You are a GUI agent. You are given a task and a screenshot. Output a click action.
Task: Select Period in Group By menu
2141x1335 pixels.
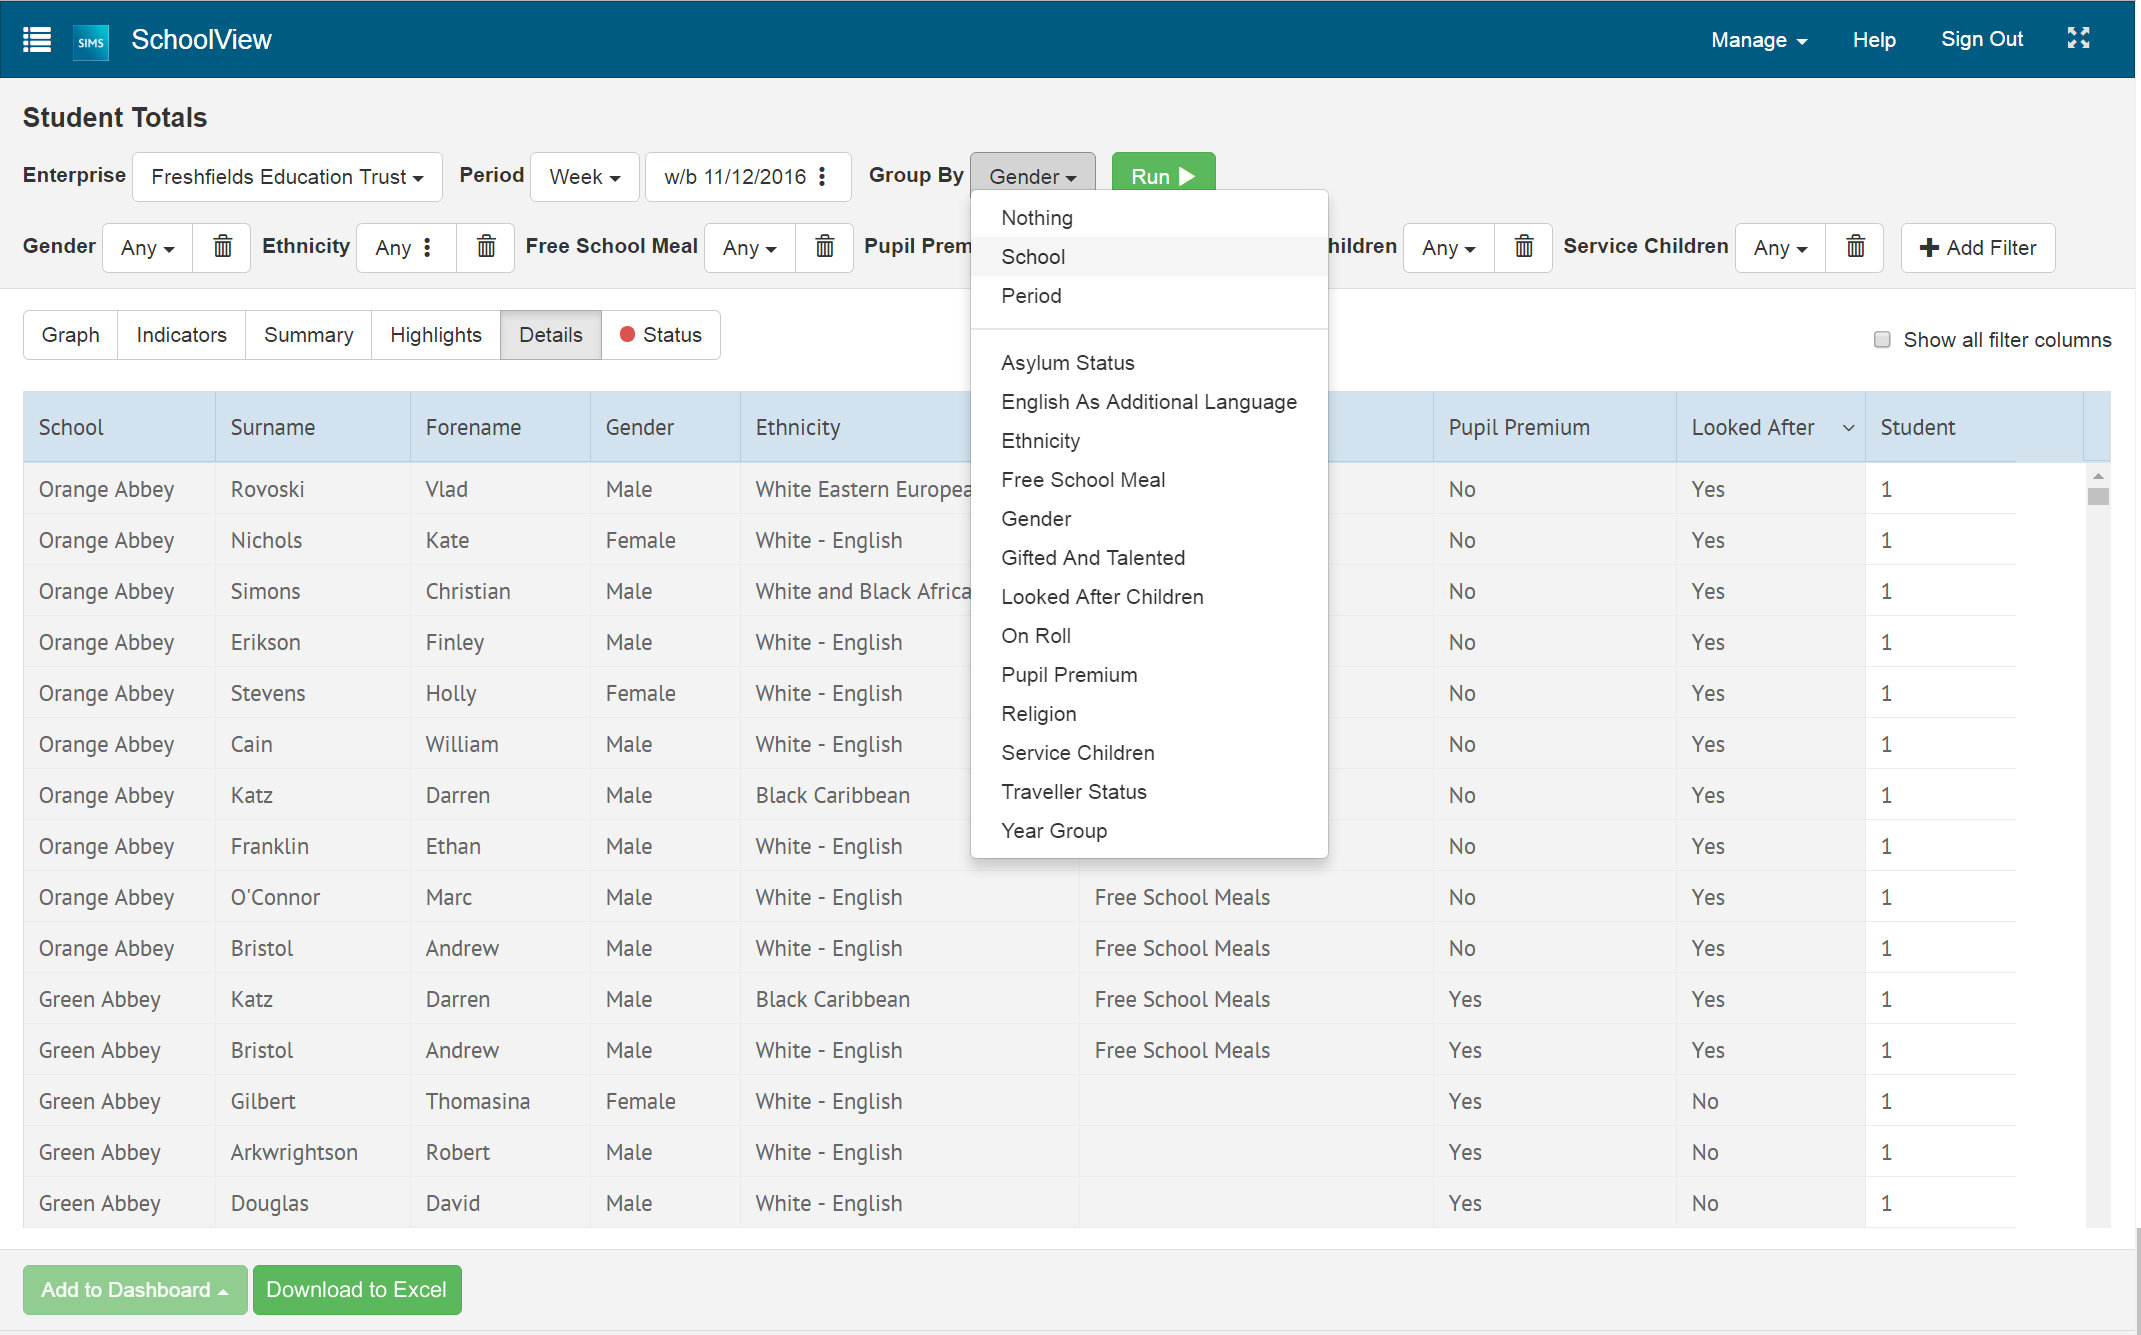1149,296
